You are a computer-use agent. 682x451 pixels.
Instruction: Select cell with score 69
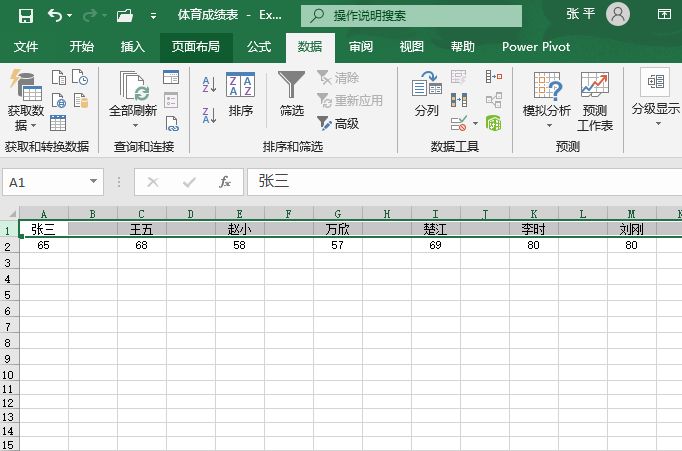[x=435, y=245]
